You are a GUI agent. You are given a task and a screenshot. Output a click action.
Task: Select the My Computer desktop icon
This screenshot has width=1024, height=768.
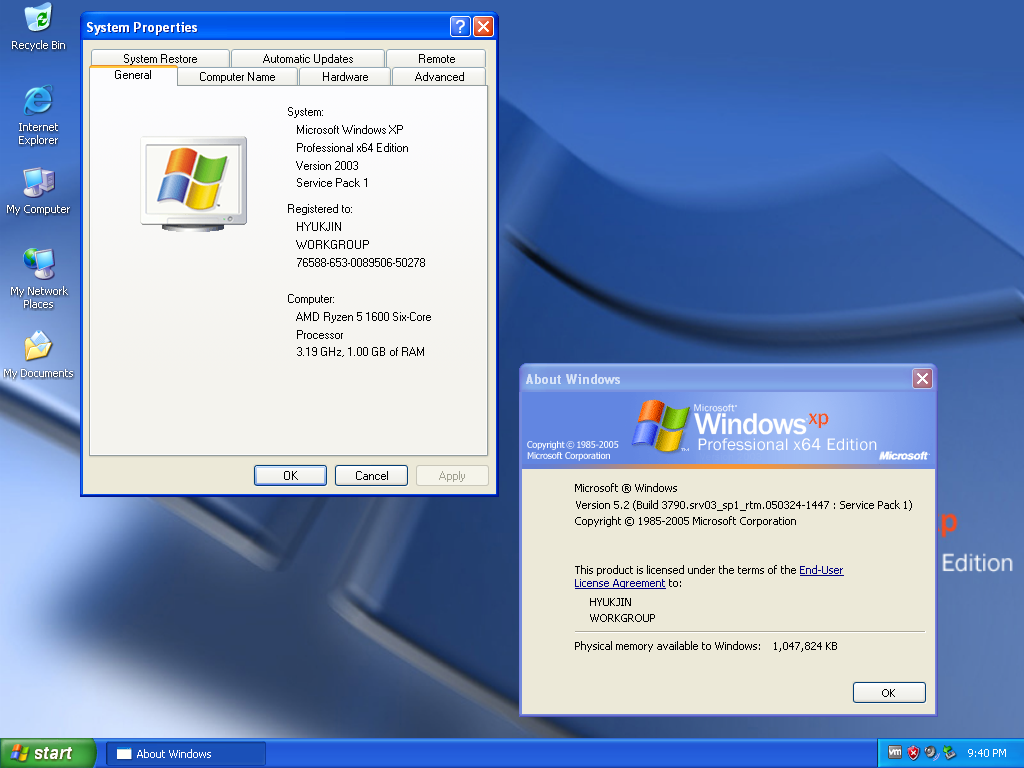pos(39,191)
